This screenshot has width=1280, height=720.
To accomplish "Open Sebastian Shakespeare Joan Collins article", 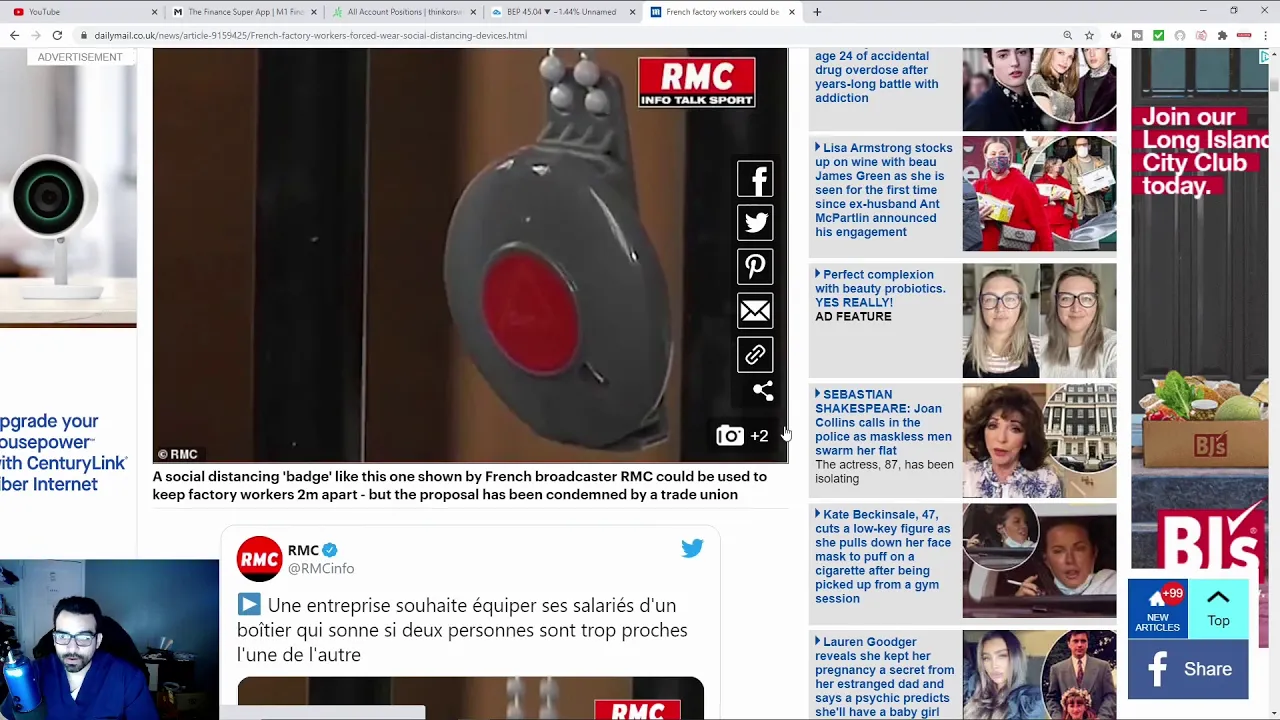I will pyautogui.click(x=884, y=436).
